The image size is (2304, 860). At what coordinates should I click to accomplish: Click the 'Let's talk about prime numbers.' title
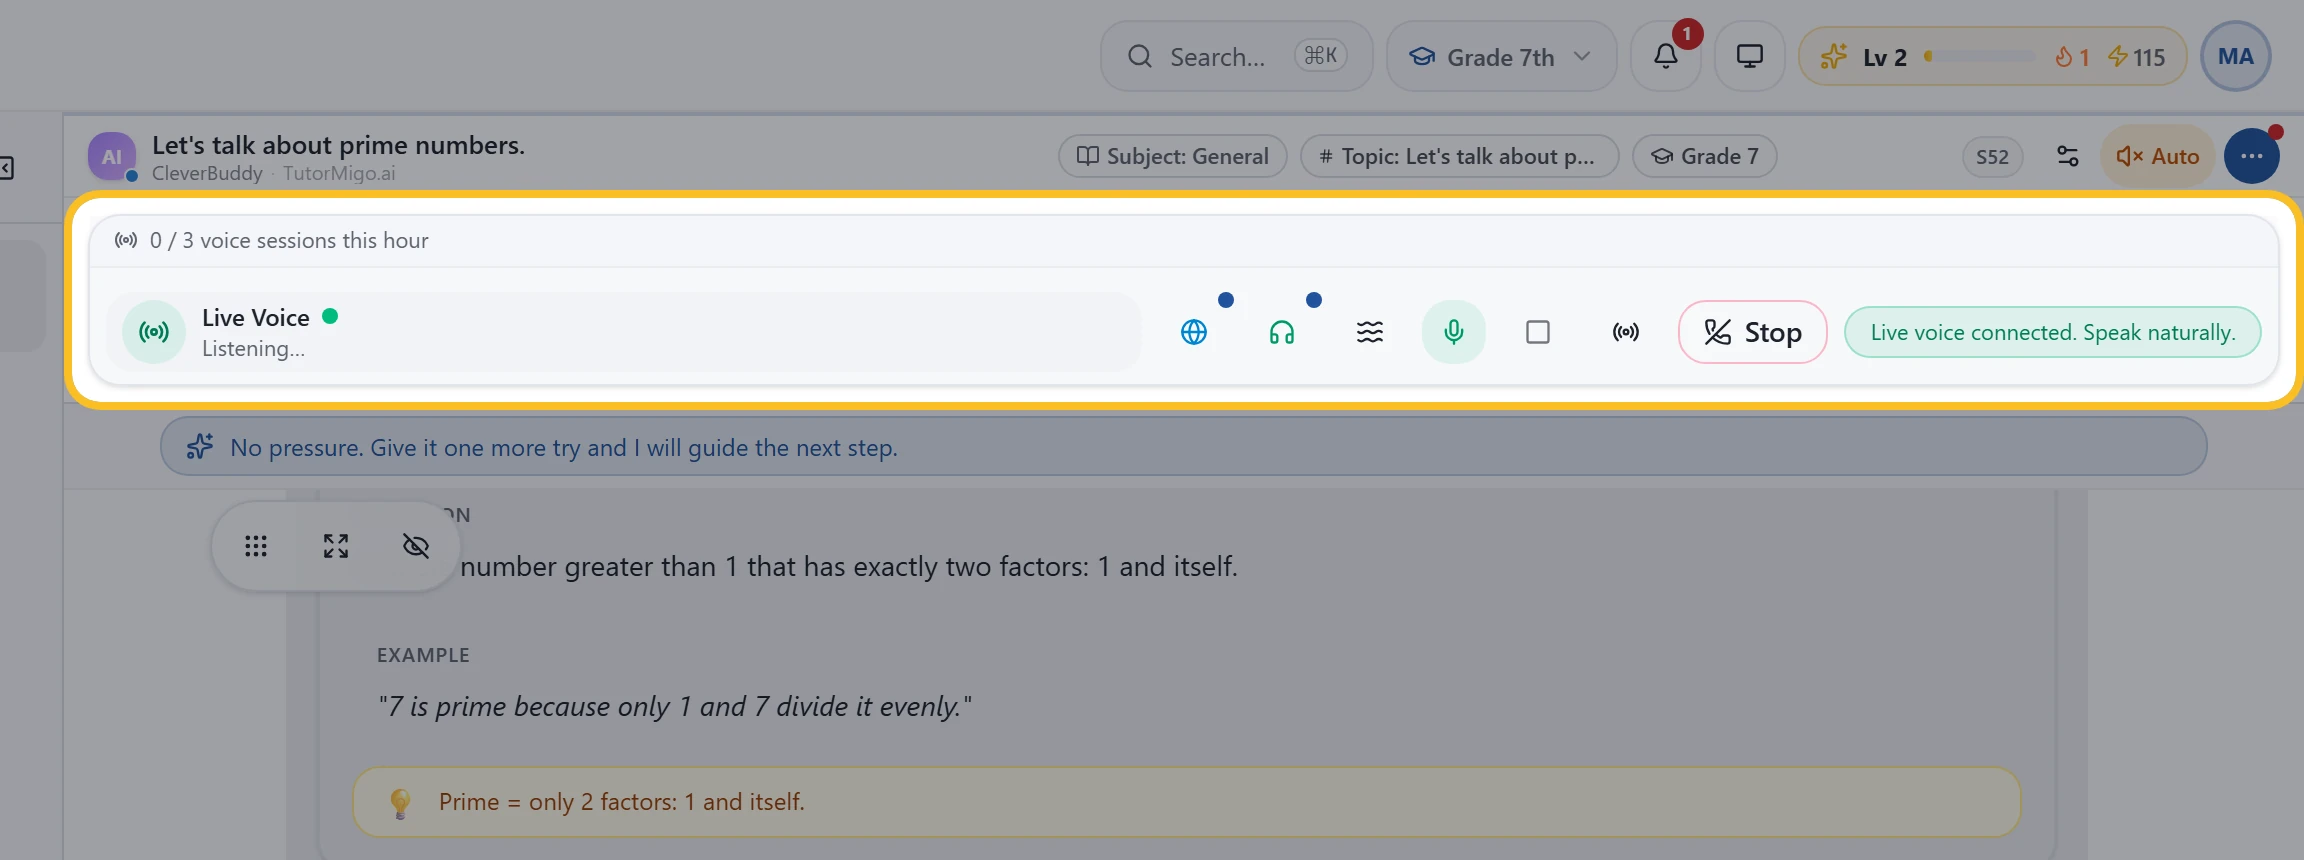click(338, 145)
